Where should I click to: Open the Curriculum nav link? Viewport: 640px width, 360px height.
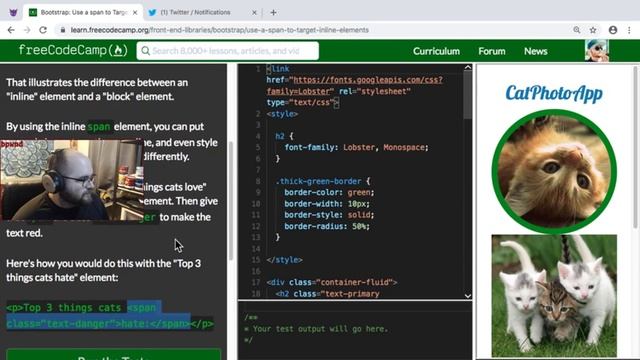tap(436, 51)
